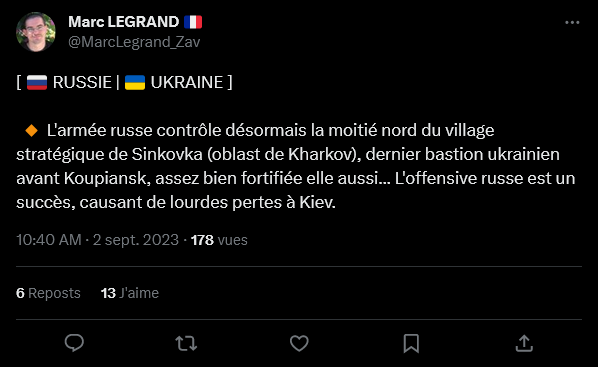The image size is (598, 367).
Task: Bookmark this tweet
Action: click(411, 343)
